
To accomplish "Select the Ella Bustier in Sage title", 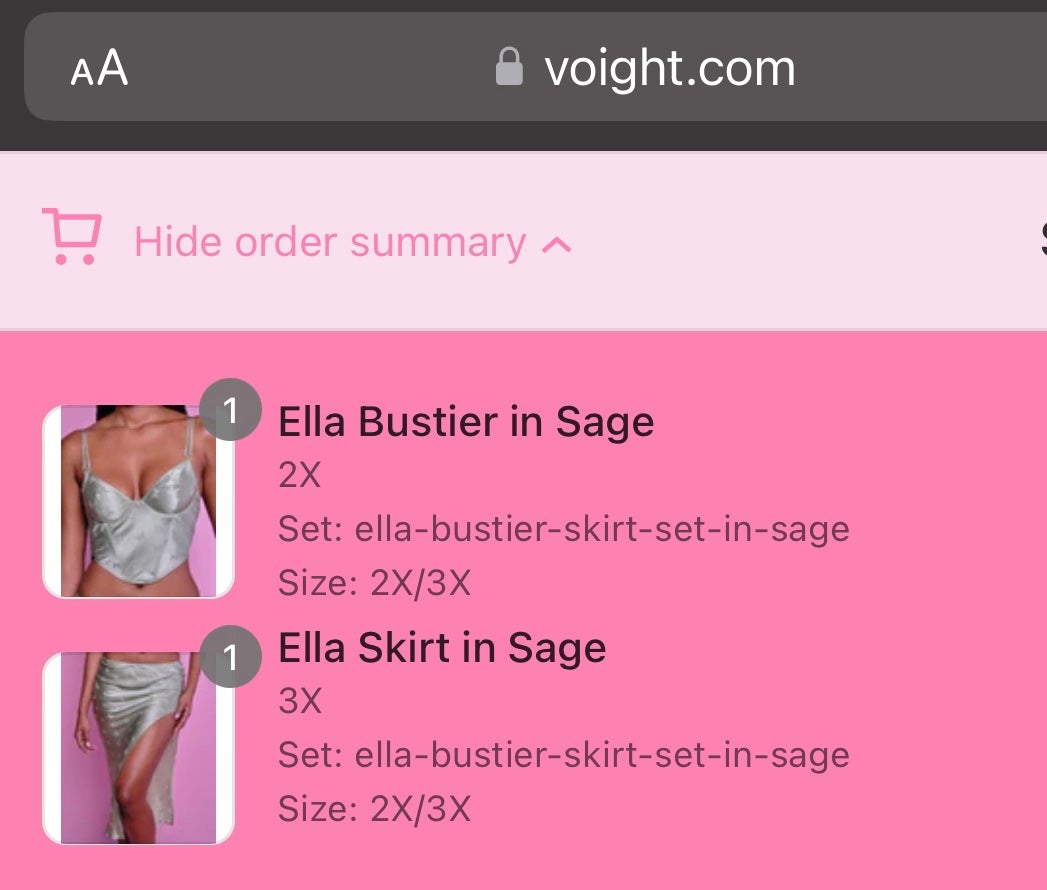I will [x=466, y=422].
